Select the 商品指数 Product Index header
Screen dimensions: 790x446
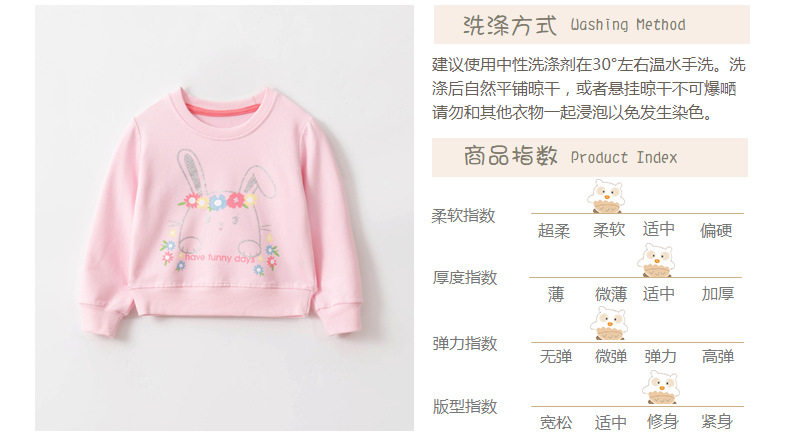(x=589, y=157)
